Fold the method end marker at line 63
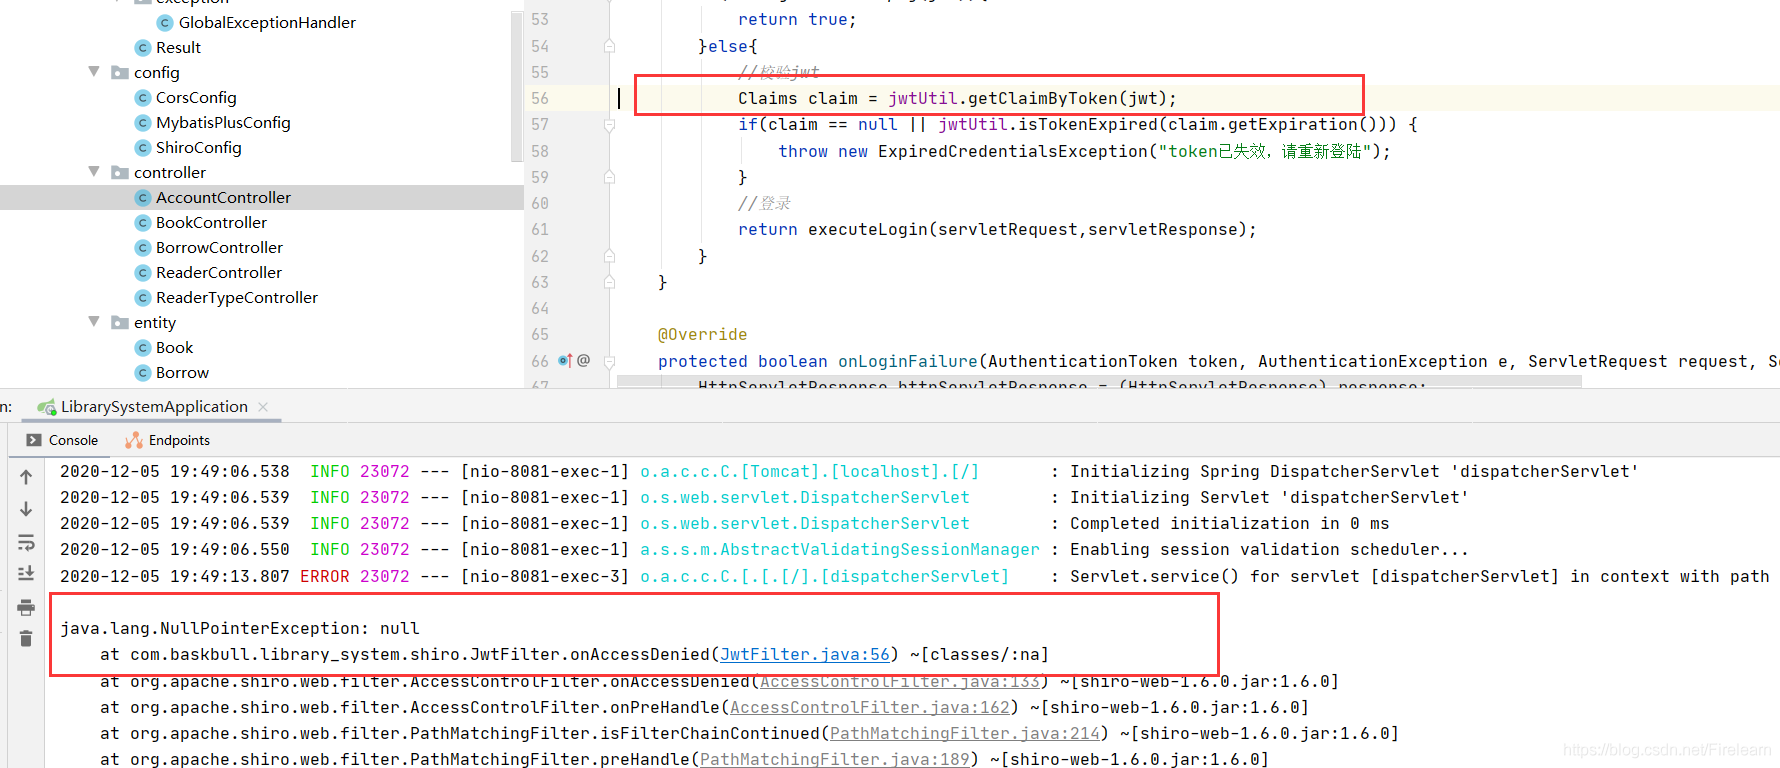Screen dimensions: 1780x768 609,282
